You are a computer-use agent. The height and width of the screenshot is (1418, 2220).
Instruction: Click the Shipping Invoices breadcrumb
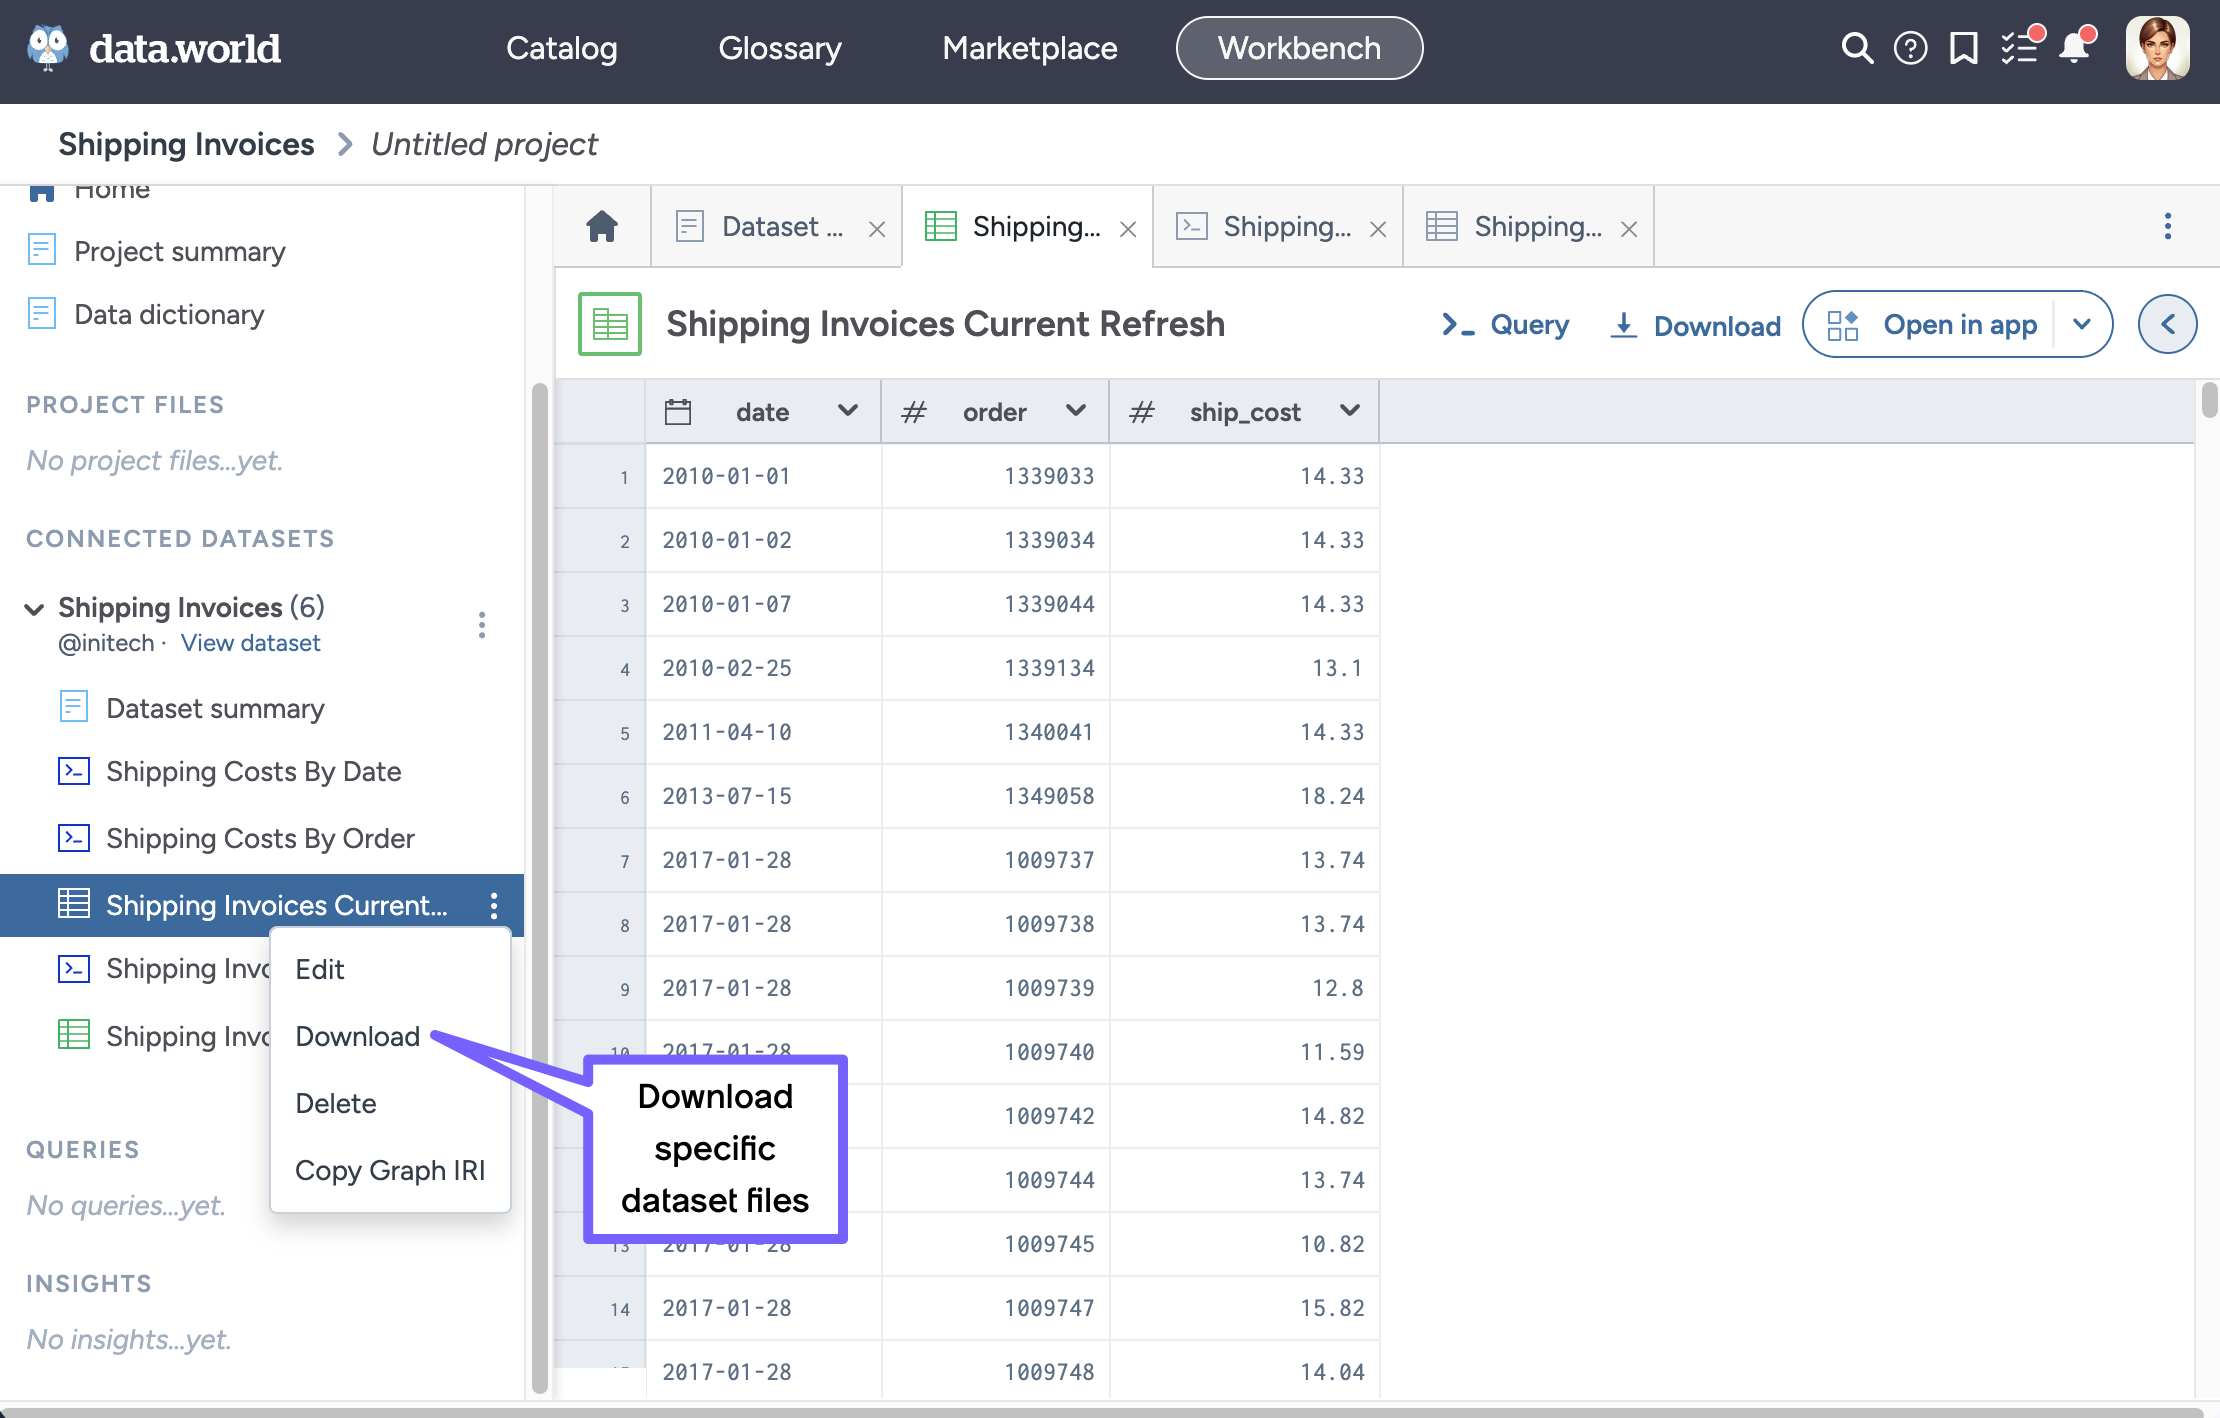click(x=186, y=144)
